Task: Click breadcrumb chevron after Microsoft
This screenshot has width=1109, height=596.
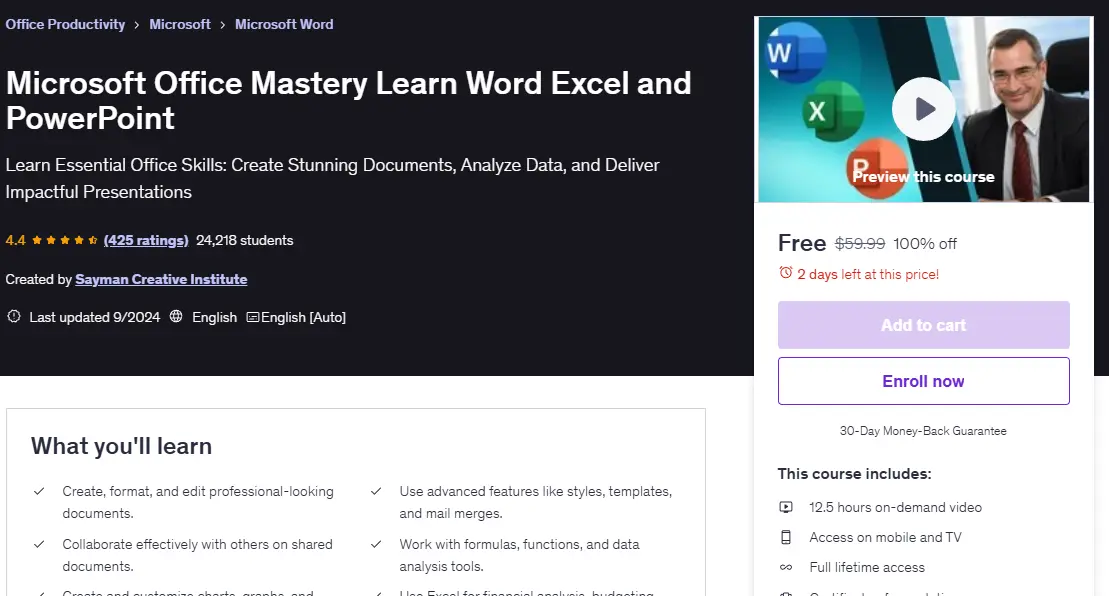Action: pos(222,25)
